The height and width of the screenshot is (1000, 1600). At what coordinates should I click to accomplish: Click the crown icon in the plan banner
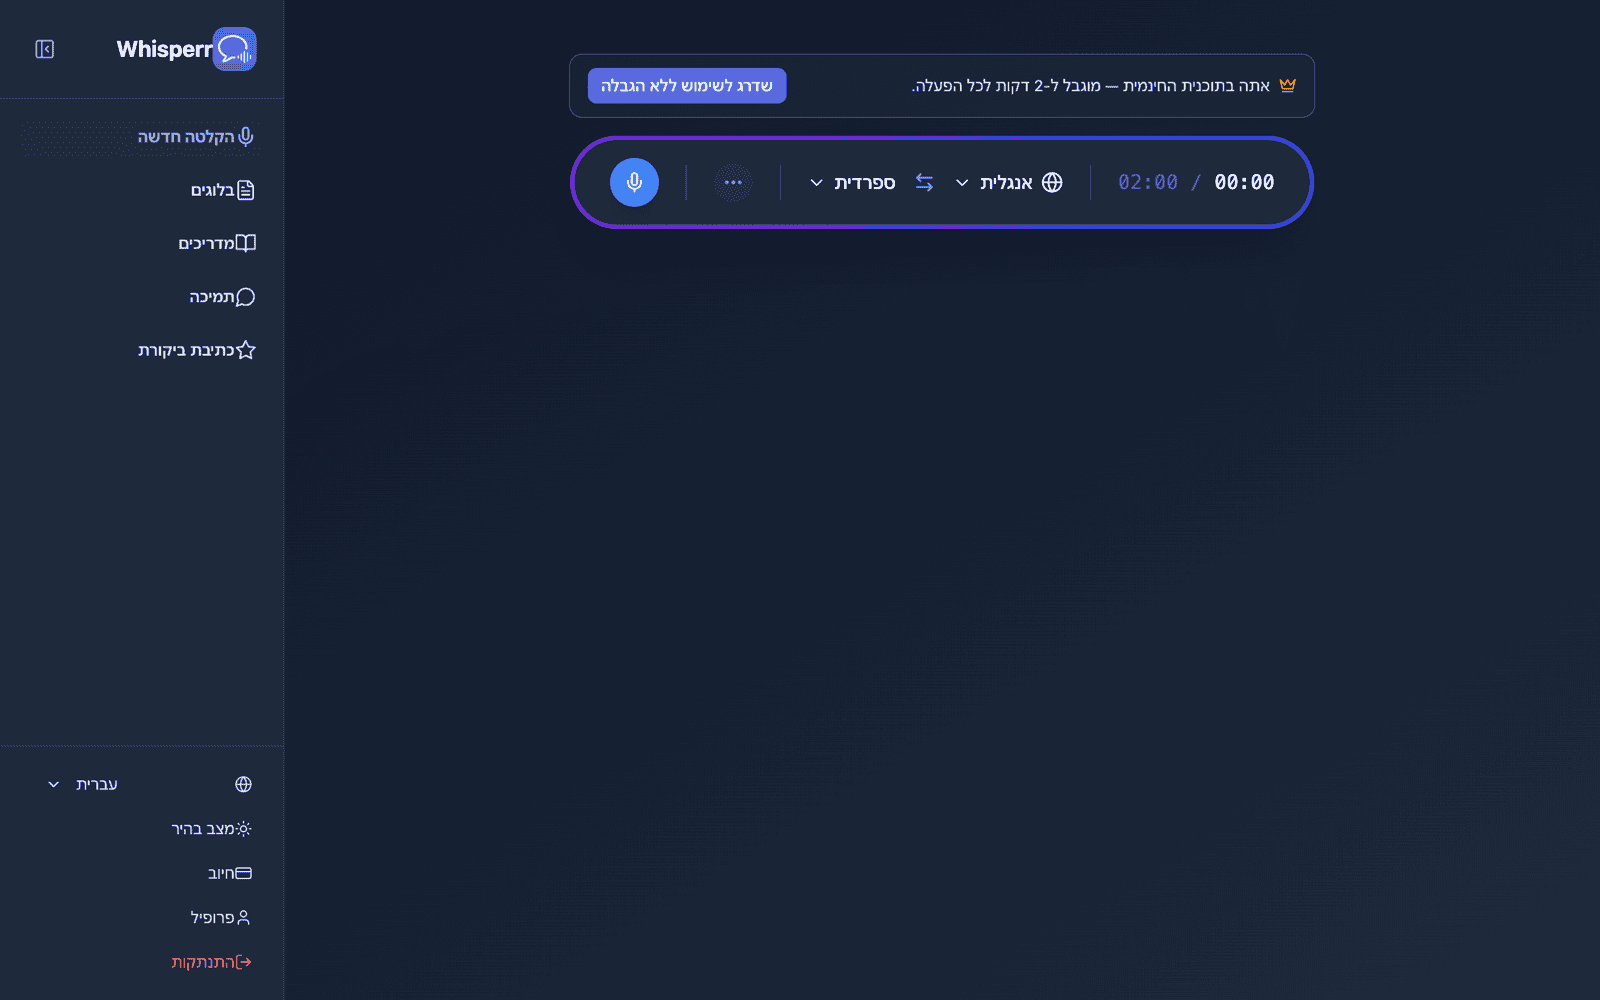pyautogui.click(x=1287, y=85)
